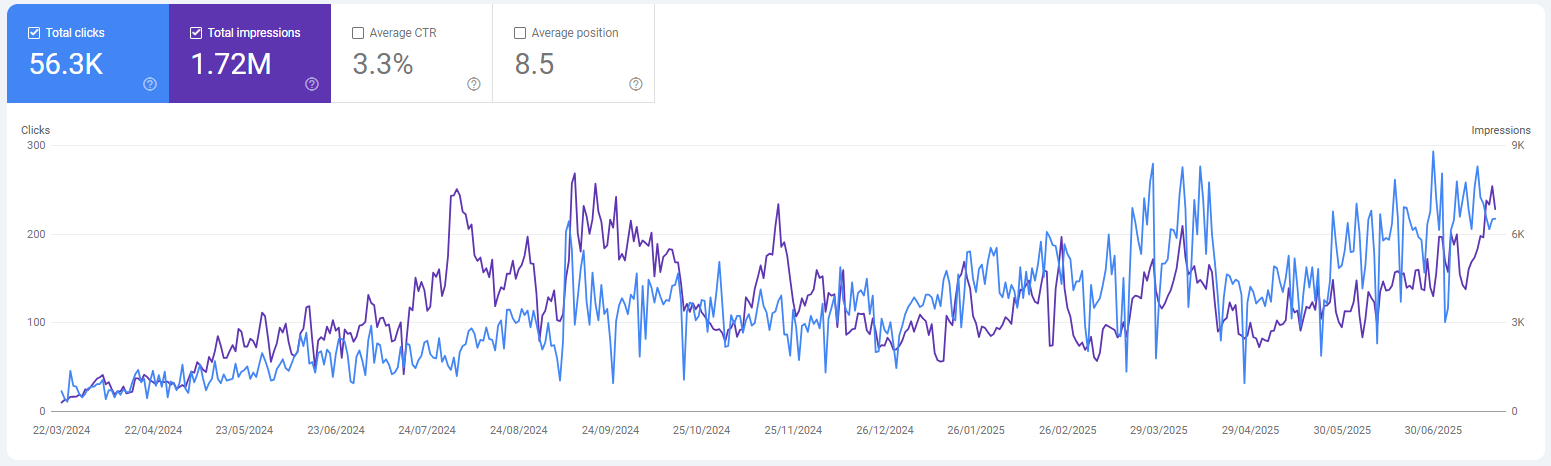Image resolution: width=1551 pixels, height=466 pixels.
Task: Click the 22/03/2024 date label
Action: pos(61,430)
